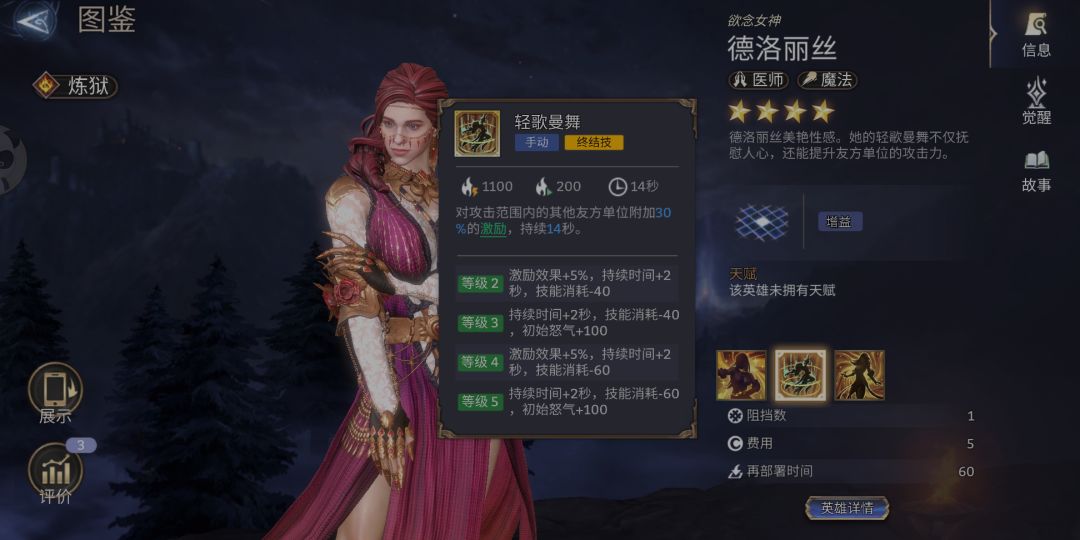Open the 评价 rating chart icon
Viewport: 1080px width, 540px height.
pyautogui.click(x=55, y=474)
